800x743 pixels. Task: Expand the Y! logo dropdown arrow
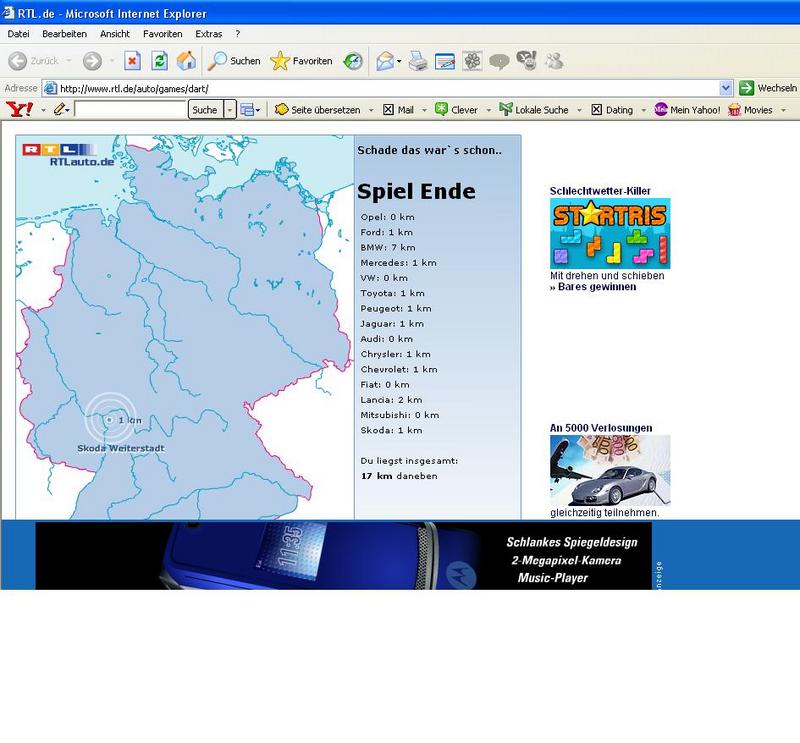tap(43, 110)
